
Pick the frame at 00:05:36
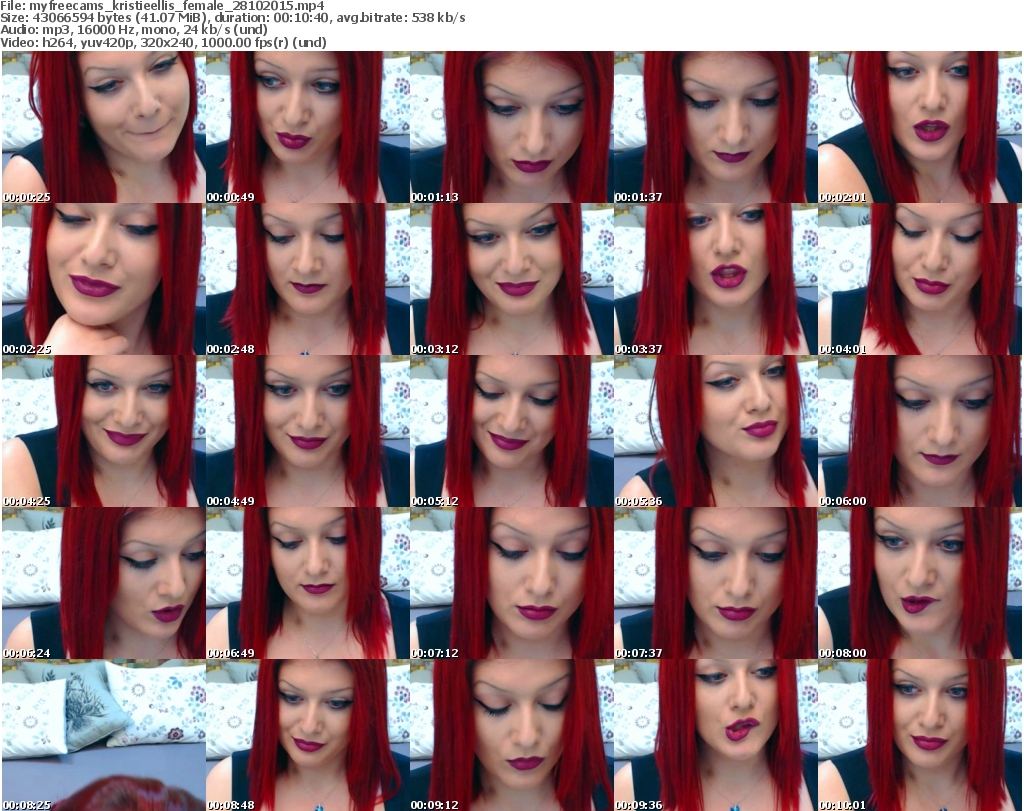[x=715, y=432]
